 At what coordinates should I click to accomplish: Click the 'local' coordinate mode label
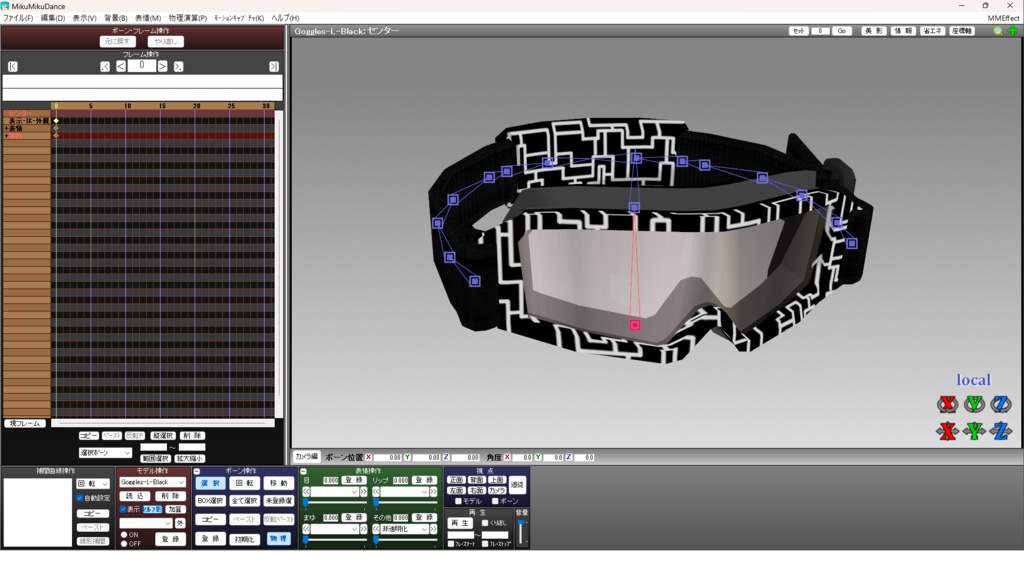(973, 380)
